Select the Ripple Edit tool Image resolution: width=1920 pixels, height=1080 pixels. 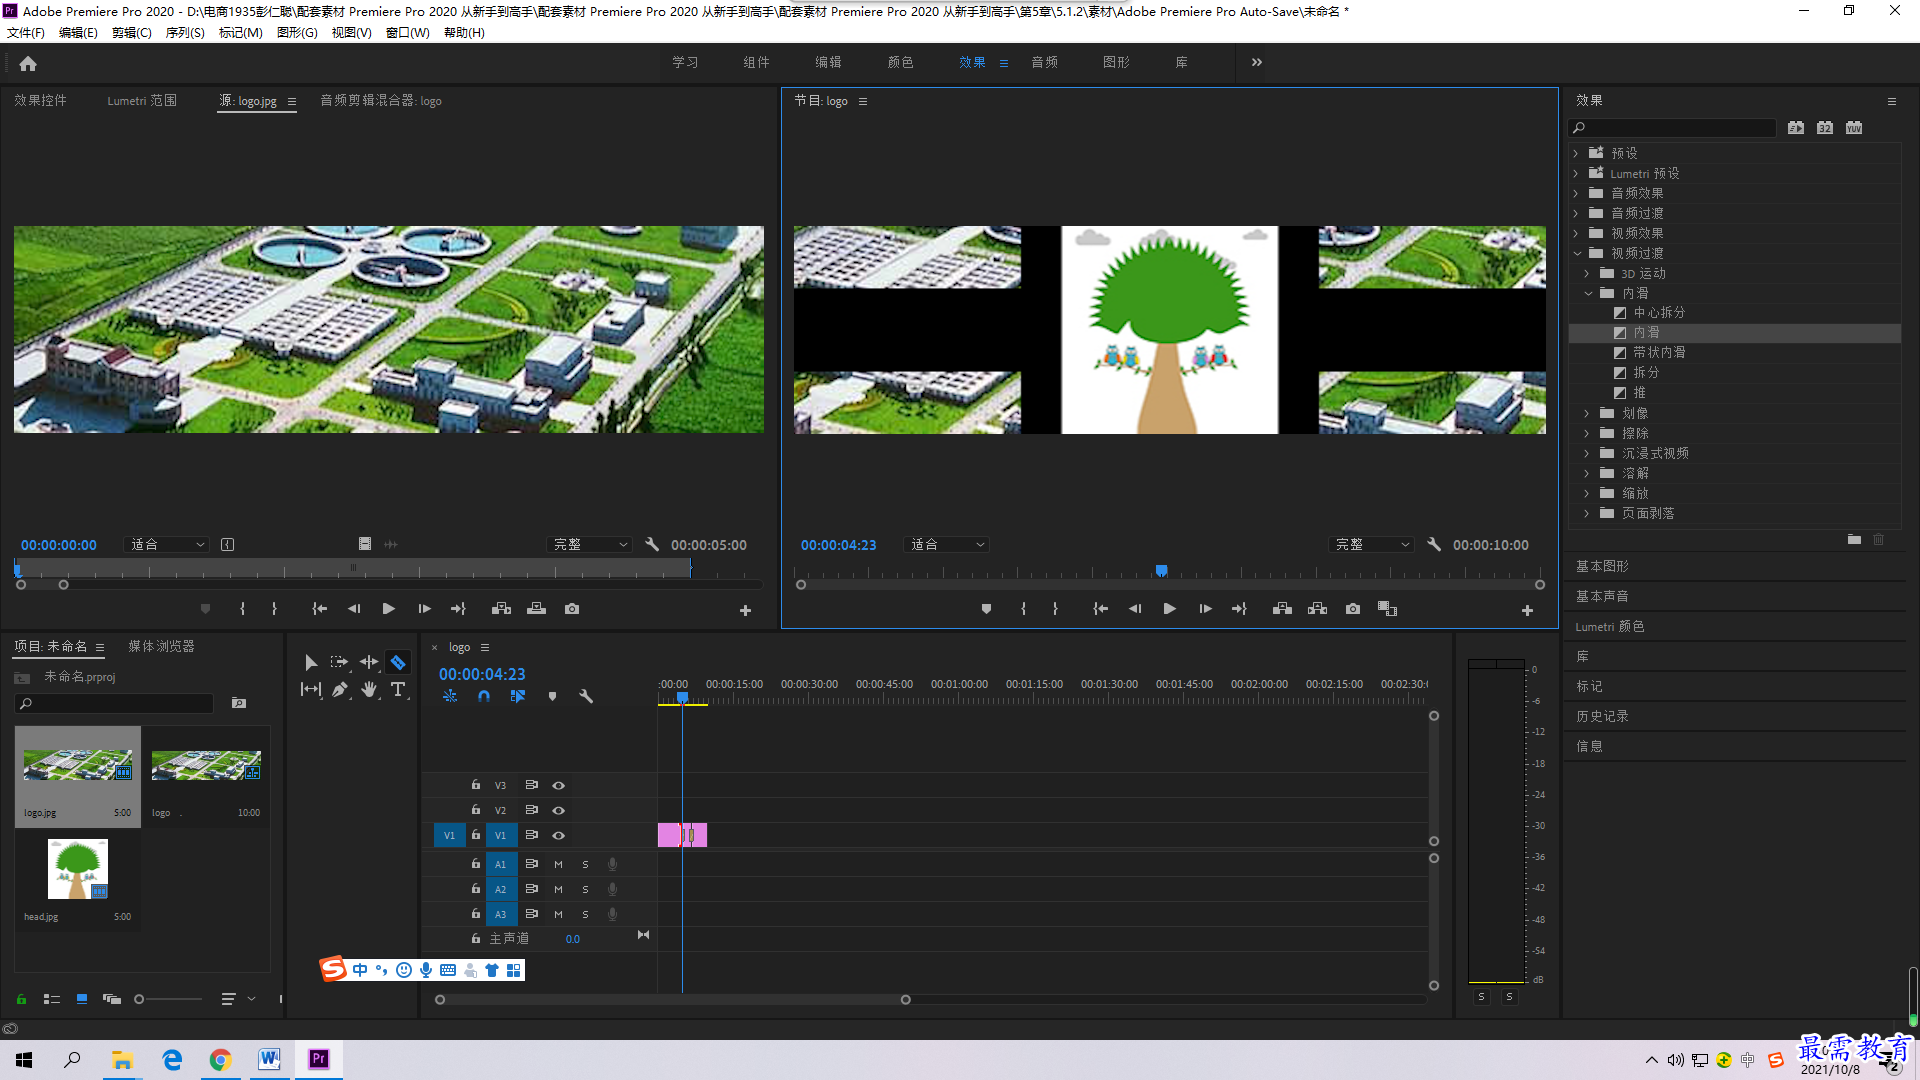click(369, 662)
